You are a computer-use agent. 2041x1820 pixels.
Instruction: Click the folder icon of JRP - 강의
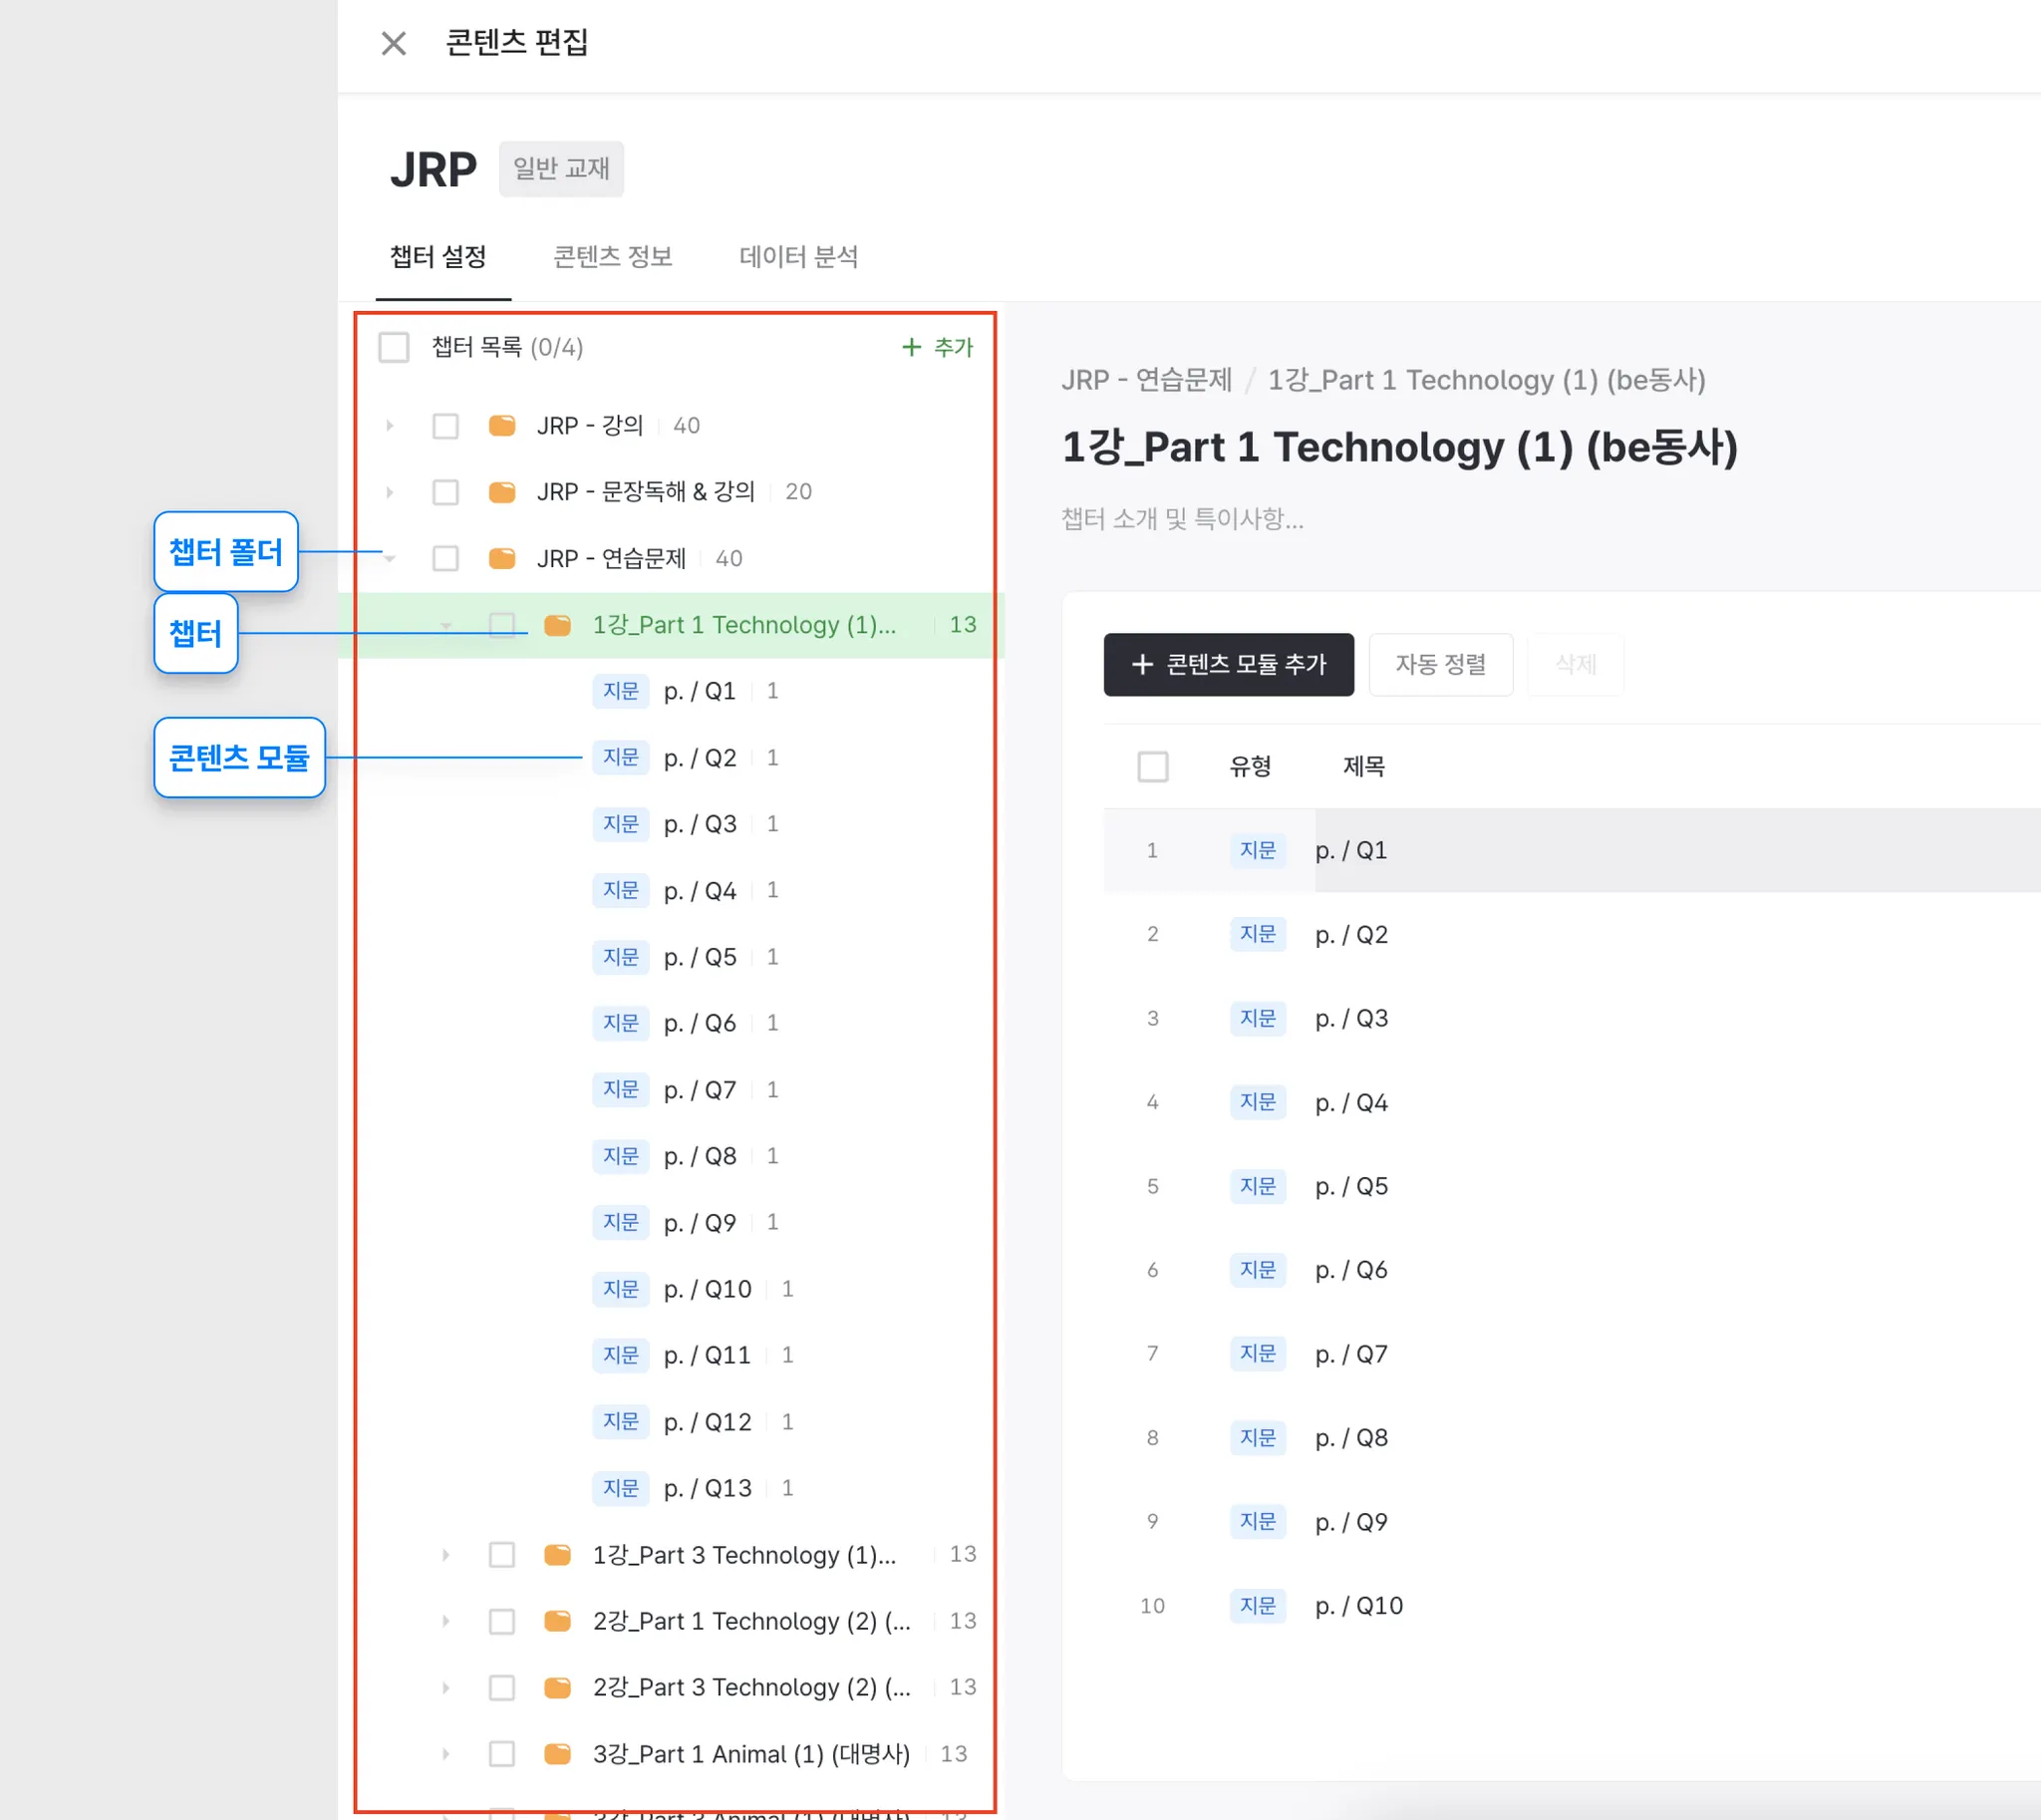(x=501, y=426)
